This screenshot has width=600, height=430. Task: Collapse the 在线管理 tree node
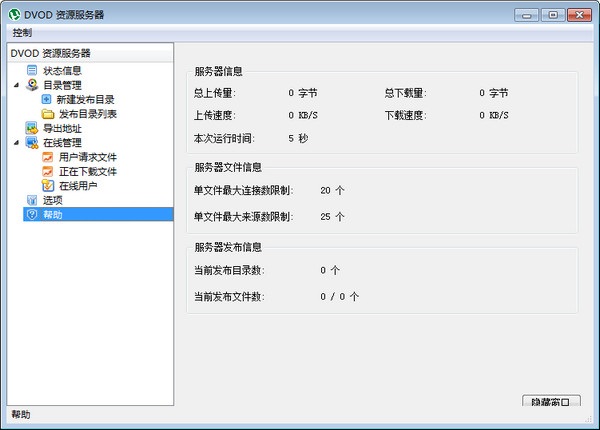[16, 143]
